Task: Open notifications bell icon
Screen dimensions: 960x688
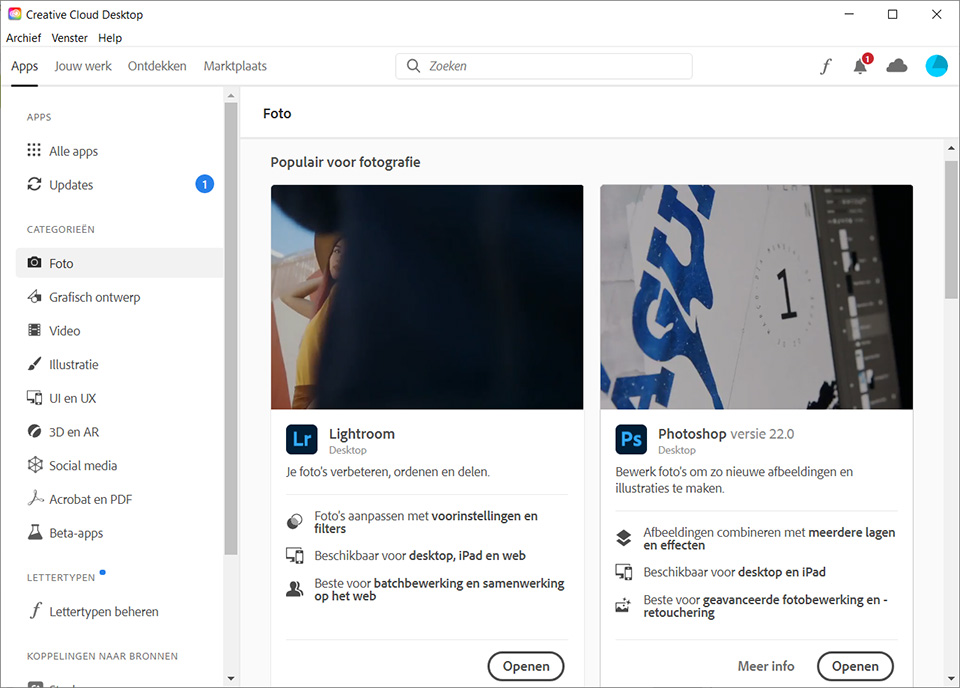Action: [861, 65]
